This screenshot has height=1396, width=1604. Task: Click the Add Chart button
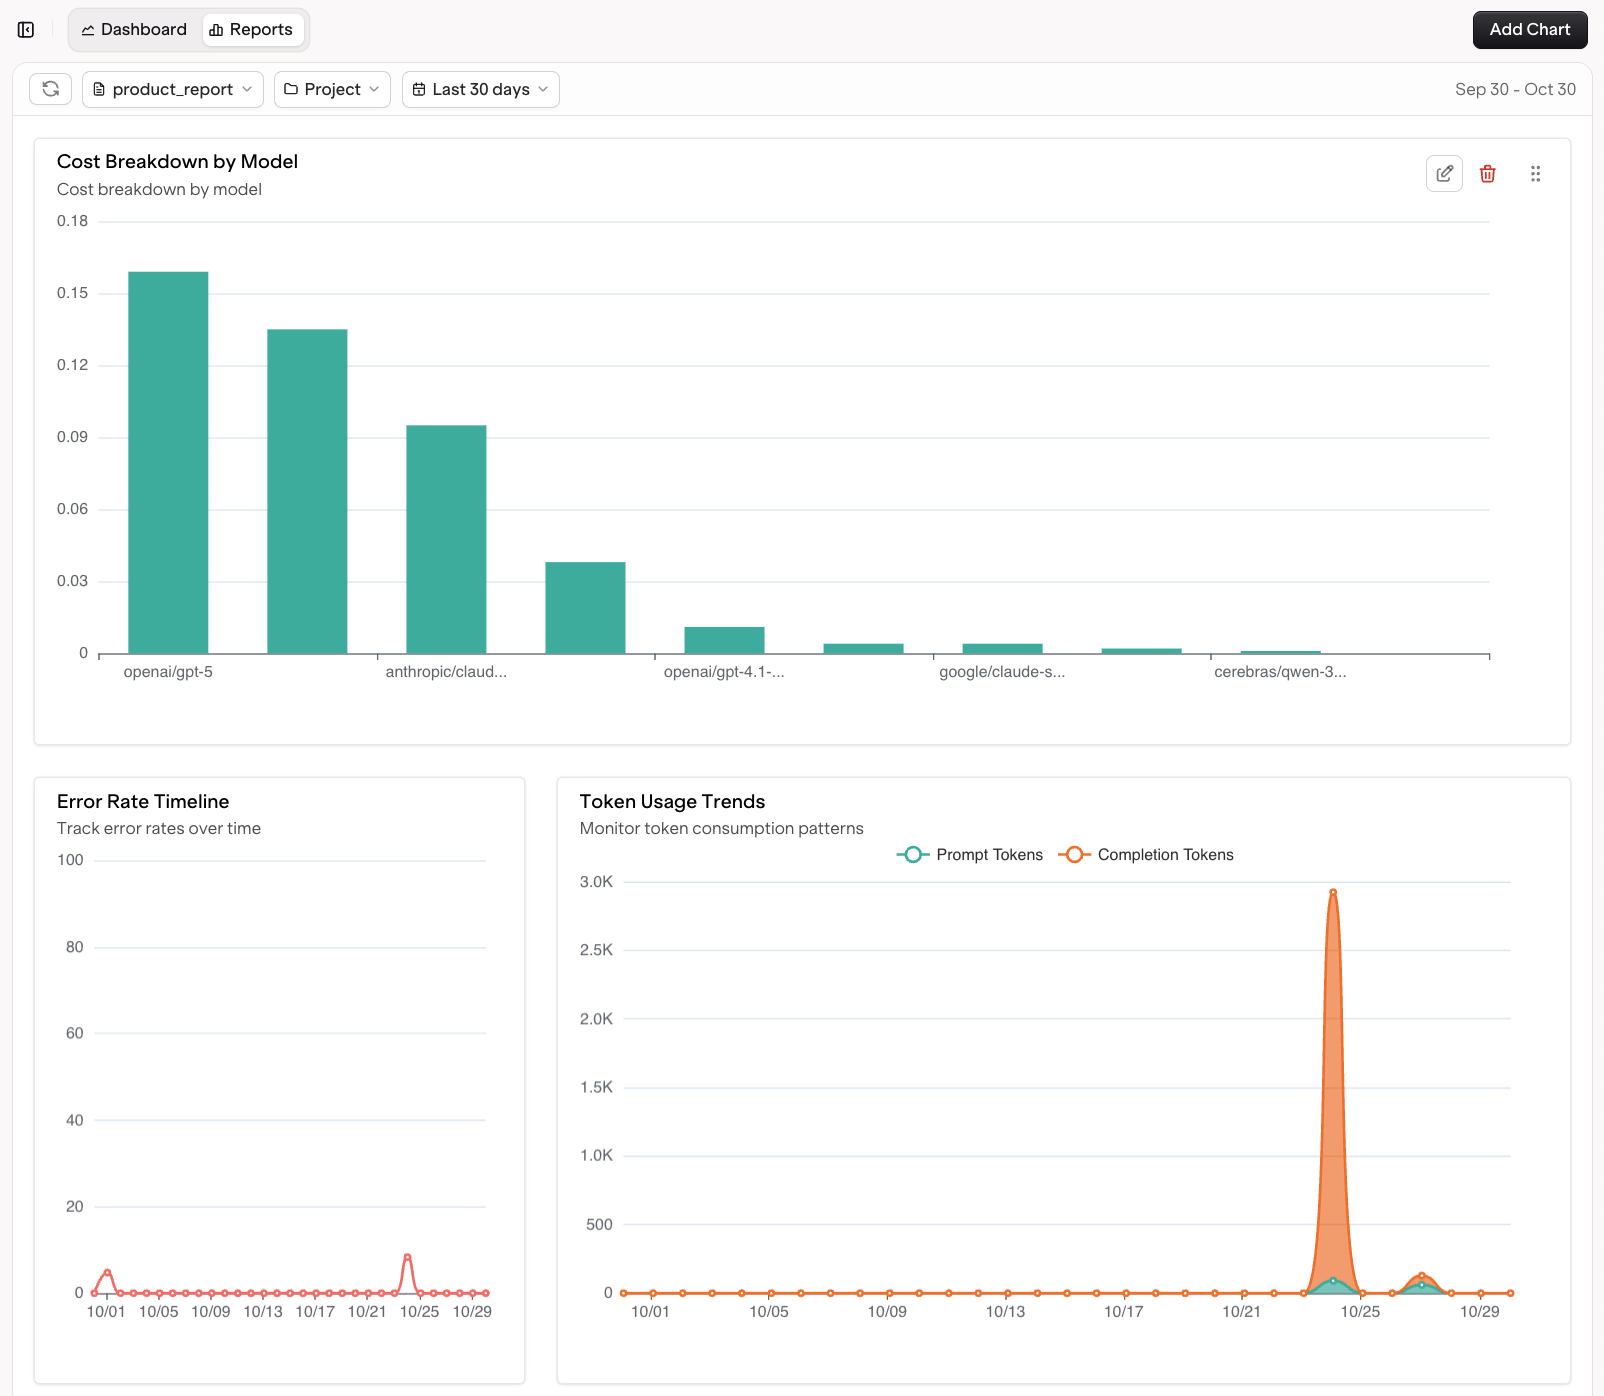coord(1530,30)
